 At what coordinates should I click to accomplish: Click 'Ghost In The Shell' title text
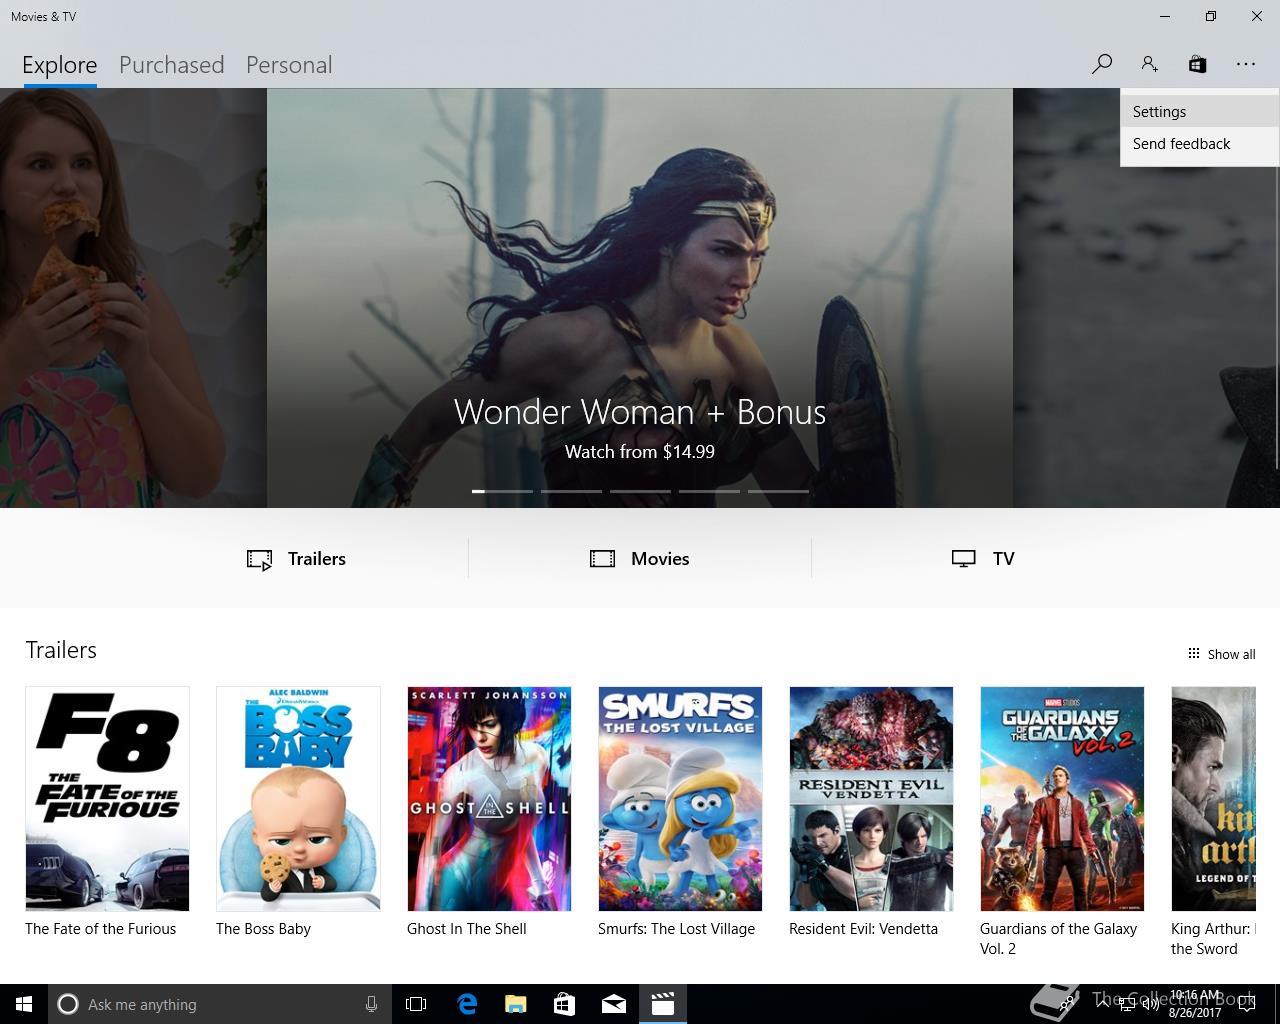466,929
